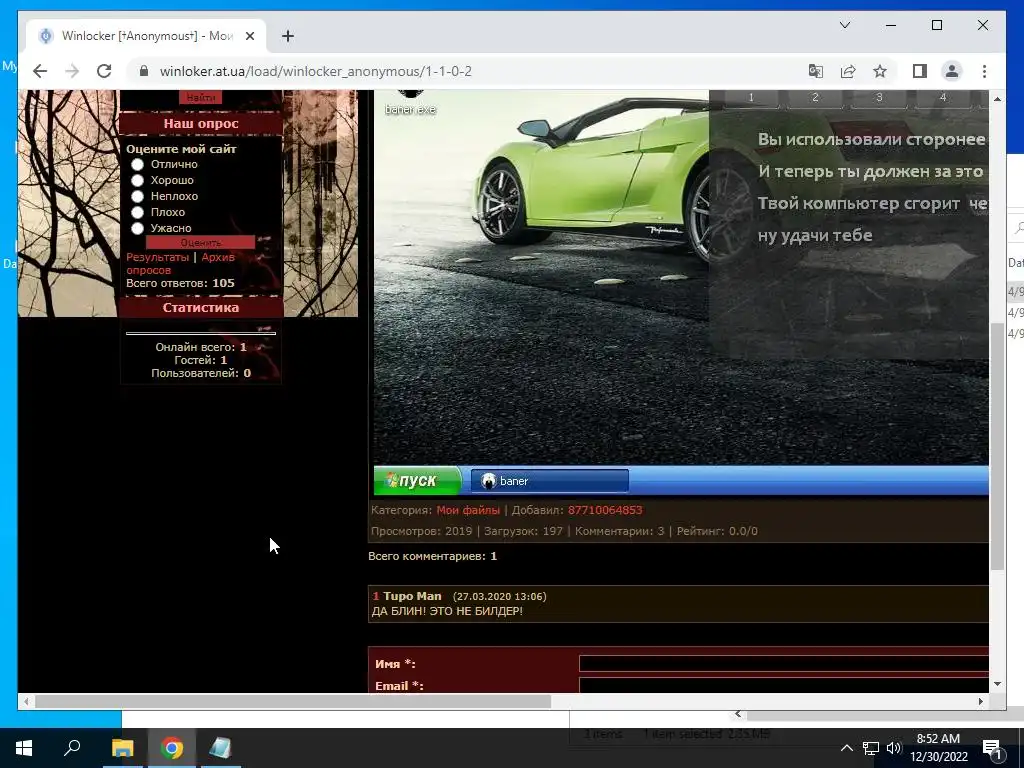The width and height of the screenshot is (1024, 768).
Task: Open the notepad-like taskbar app
Action: [x=220, y=748]
